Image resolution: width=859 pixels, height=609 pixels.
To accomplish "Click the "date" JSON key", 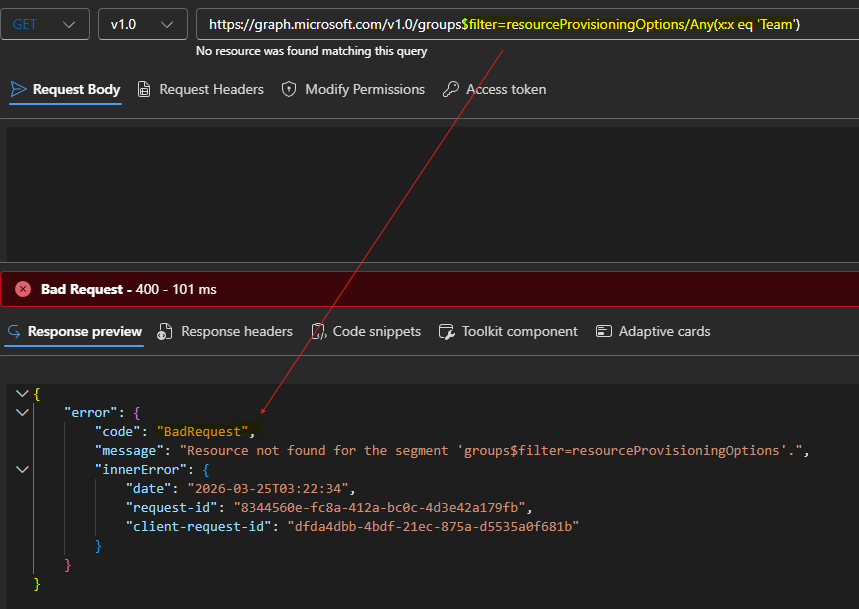I will pyautogui.click(x=148, y=489).
